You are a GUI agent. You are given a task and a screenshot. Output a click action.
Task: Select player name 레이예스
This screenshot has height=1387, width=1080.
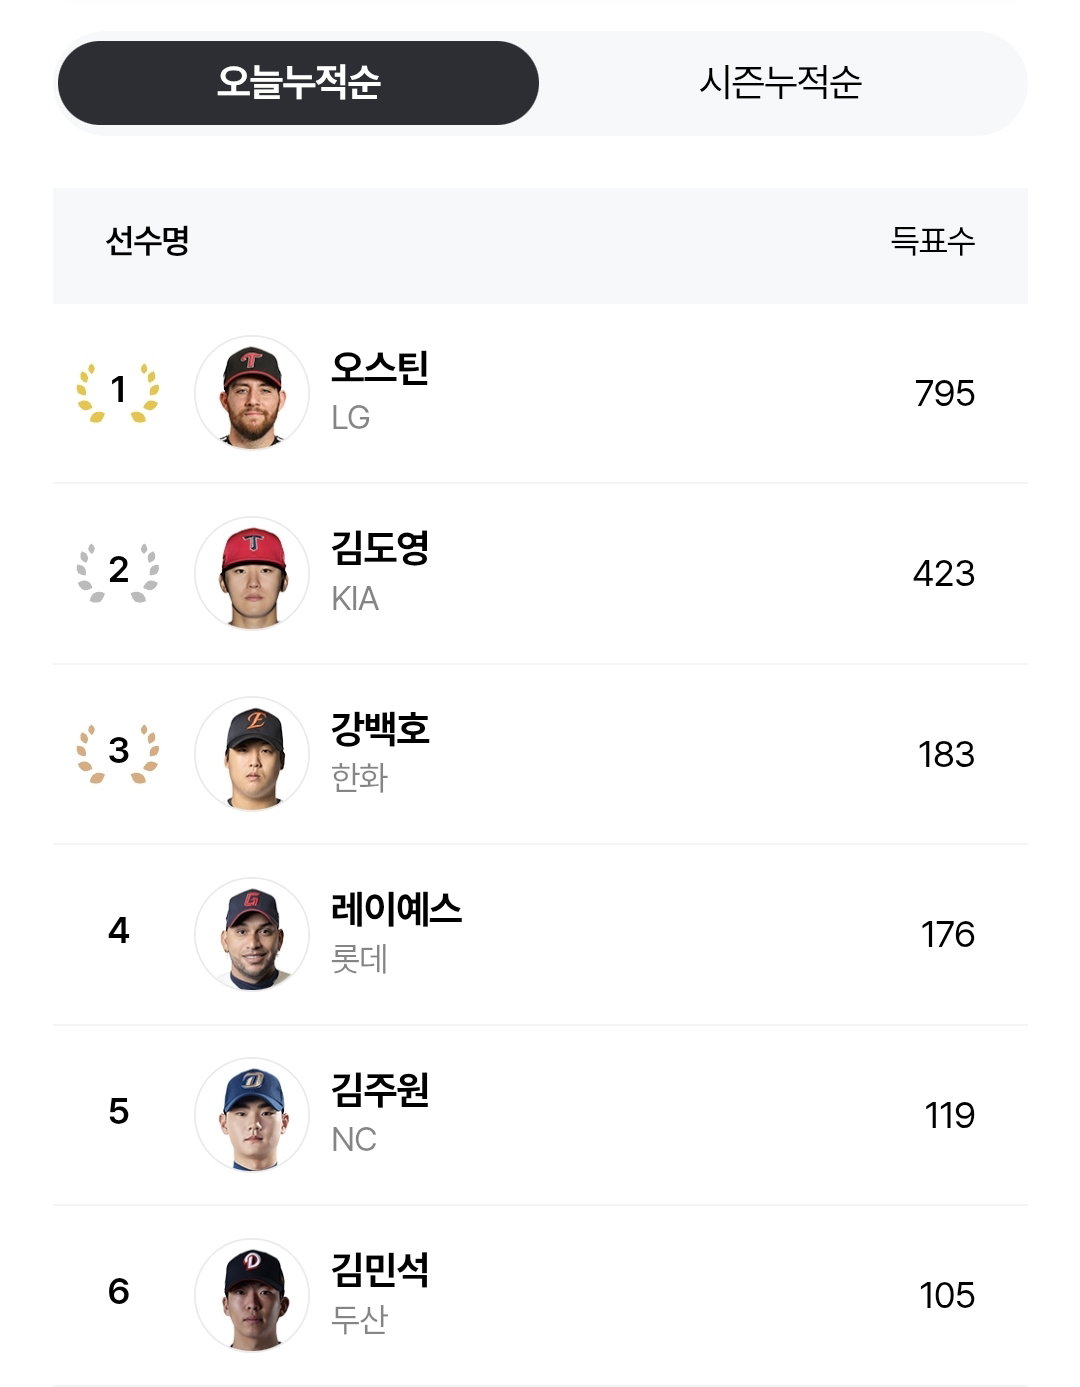pos(396,909)
